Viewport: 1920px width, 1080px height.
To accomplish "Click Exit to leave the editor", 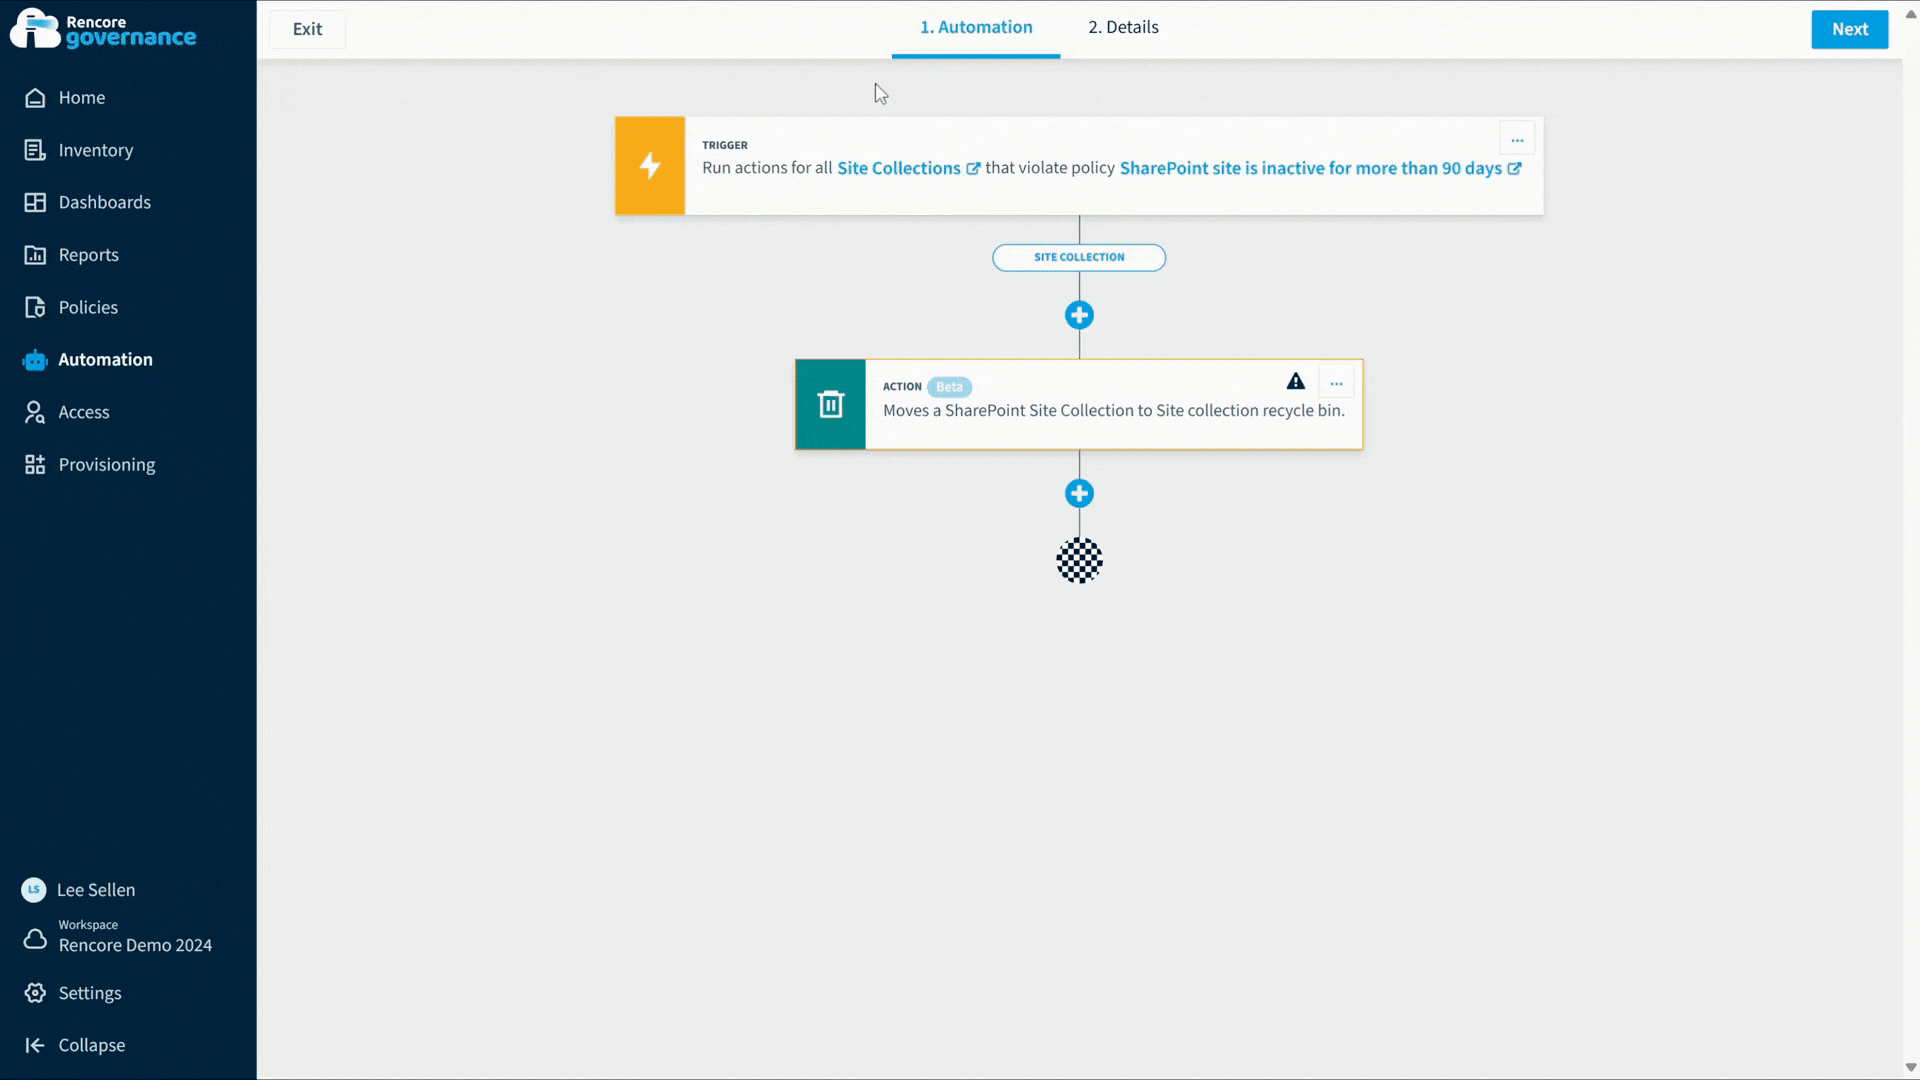I will click(307, 29).
